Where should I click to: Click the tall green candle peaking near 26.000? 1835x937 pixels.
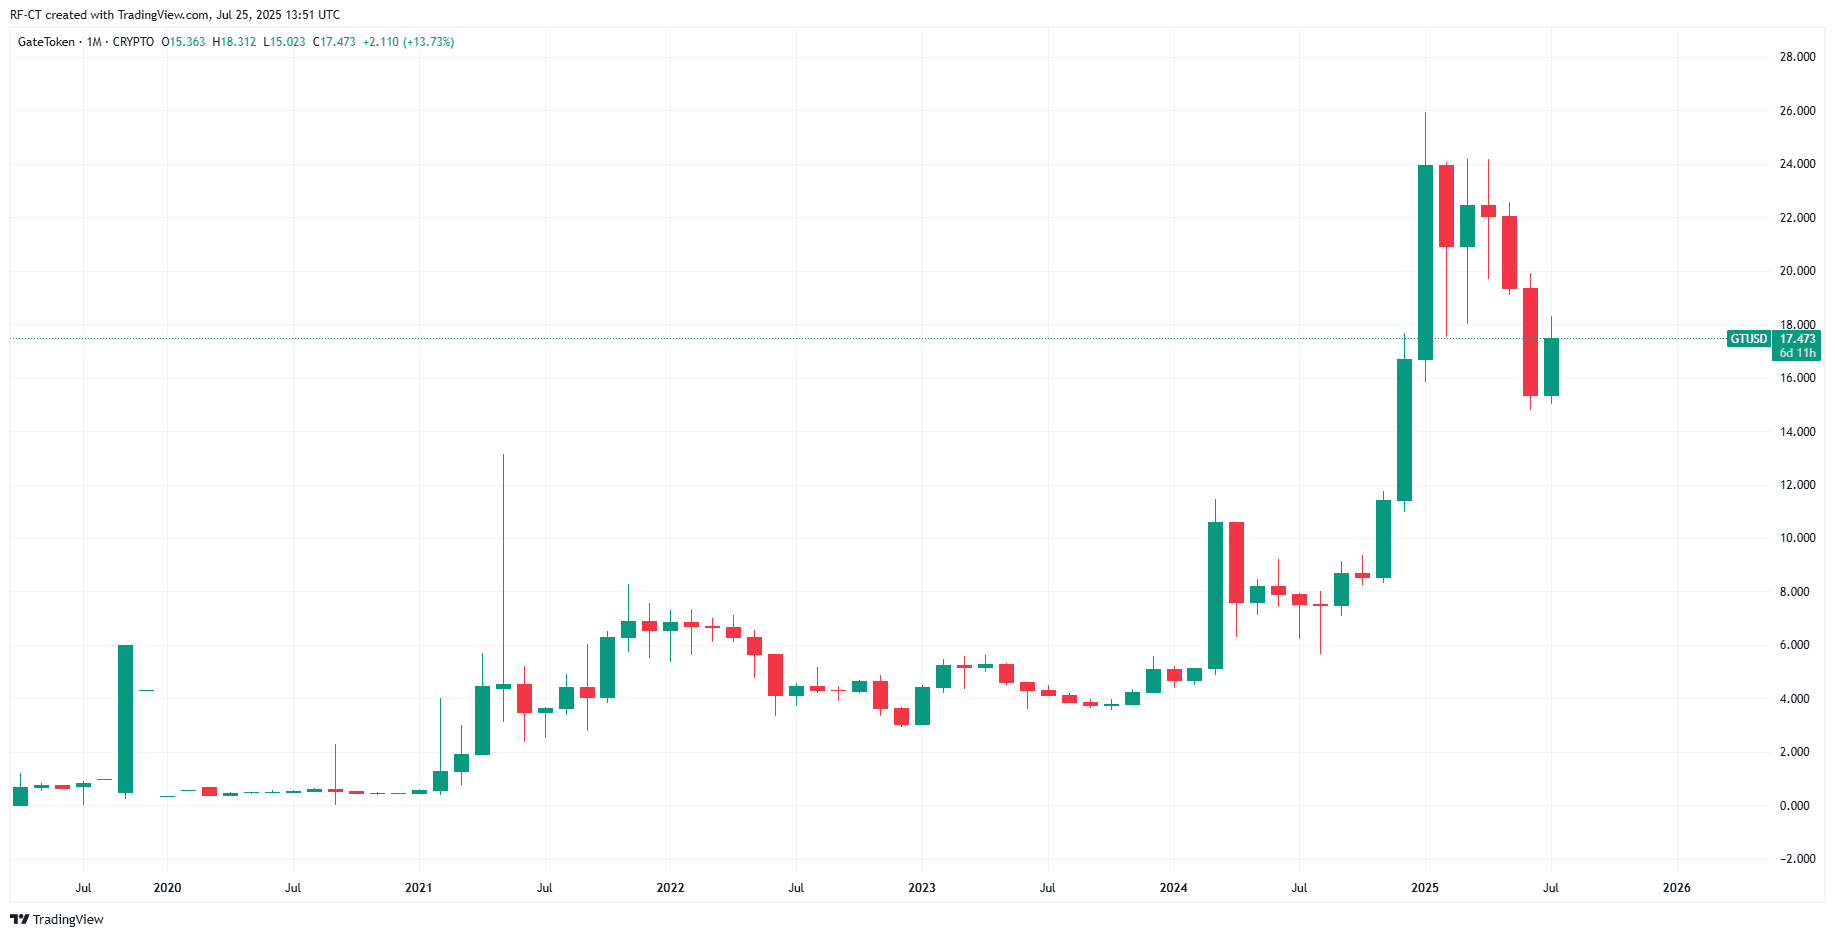1425,262
